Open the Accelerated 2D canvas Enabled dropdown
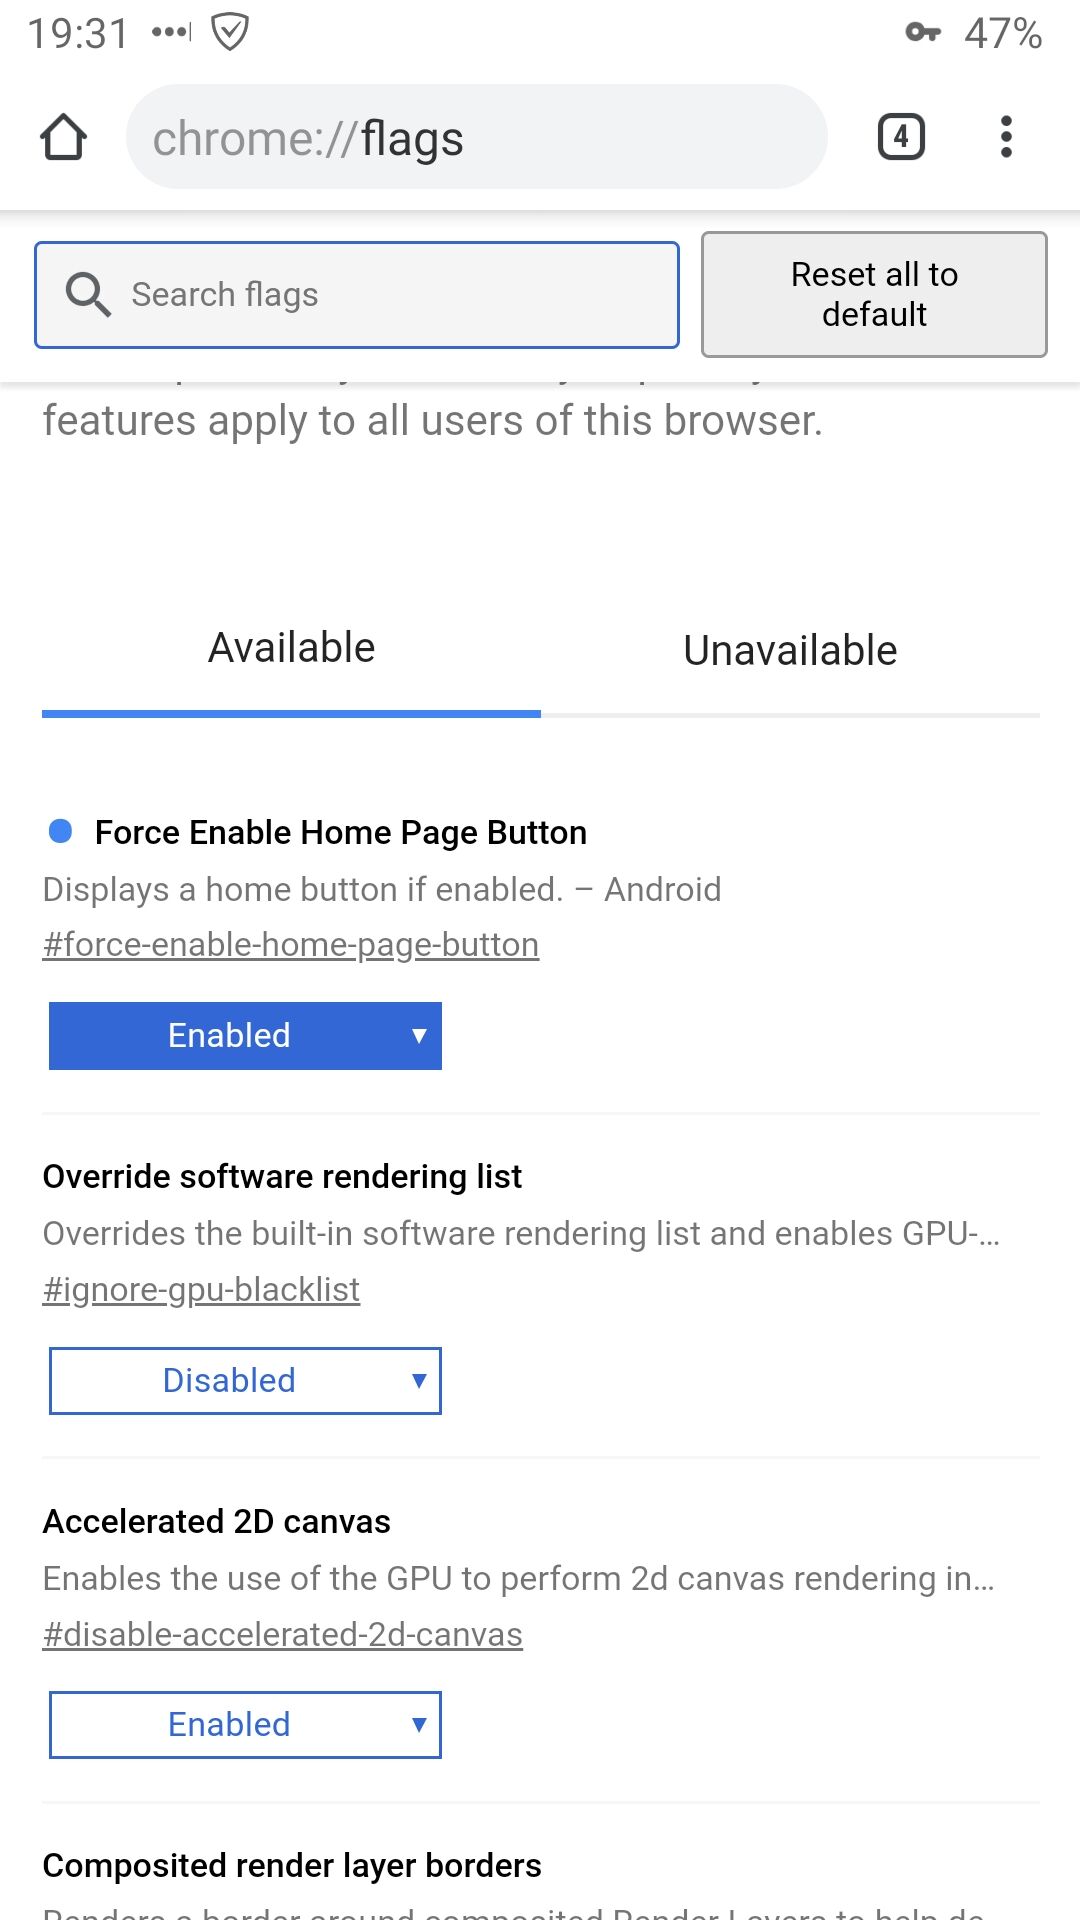This screenshot has width=1080, height=1920. tap(245, 1725)
